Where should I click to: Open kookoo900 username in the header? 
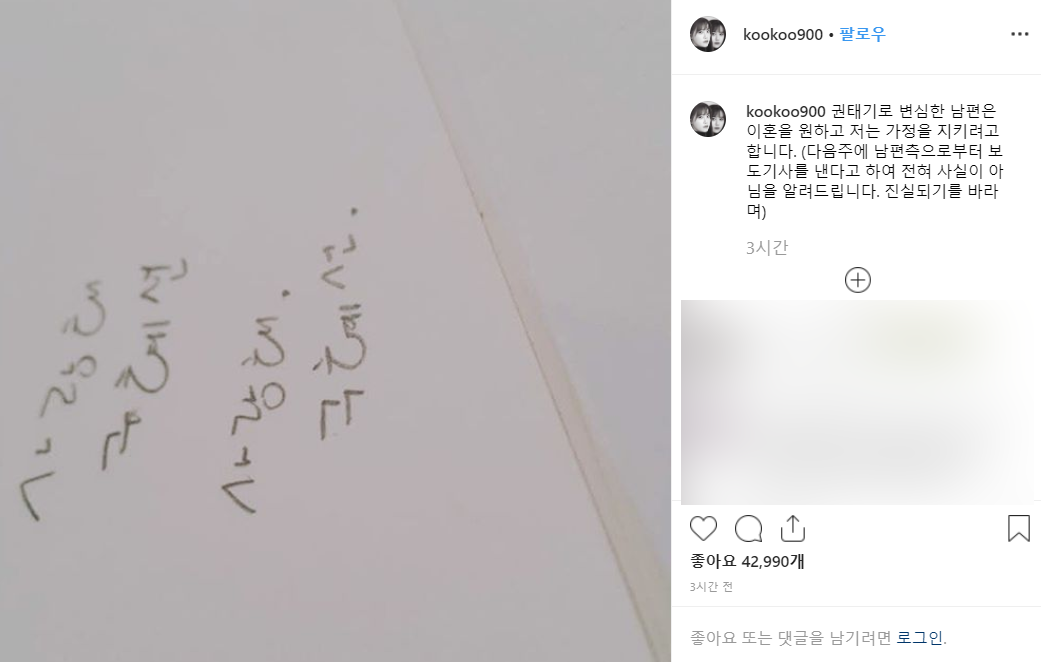coord(783,35)
